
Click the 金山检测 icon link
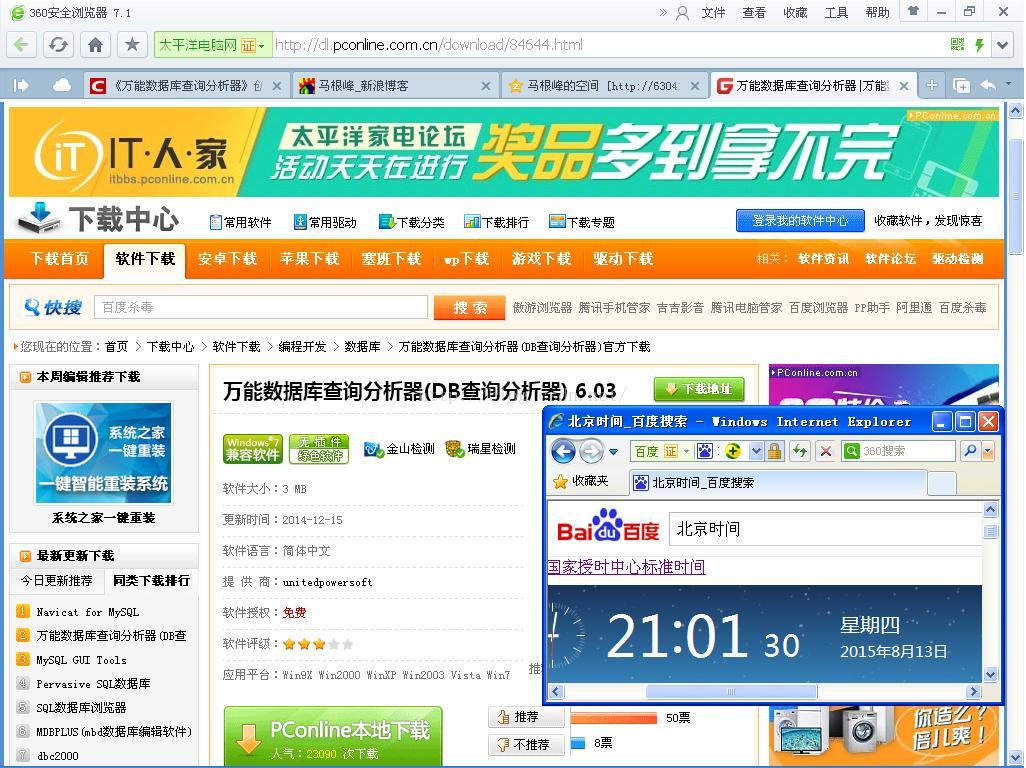[x=399, y=449]
